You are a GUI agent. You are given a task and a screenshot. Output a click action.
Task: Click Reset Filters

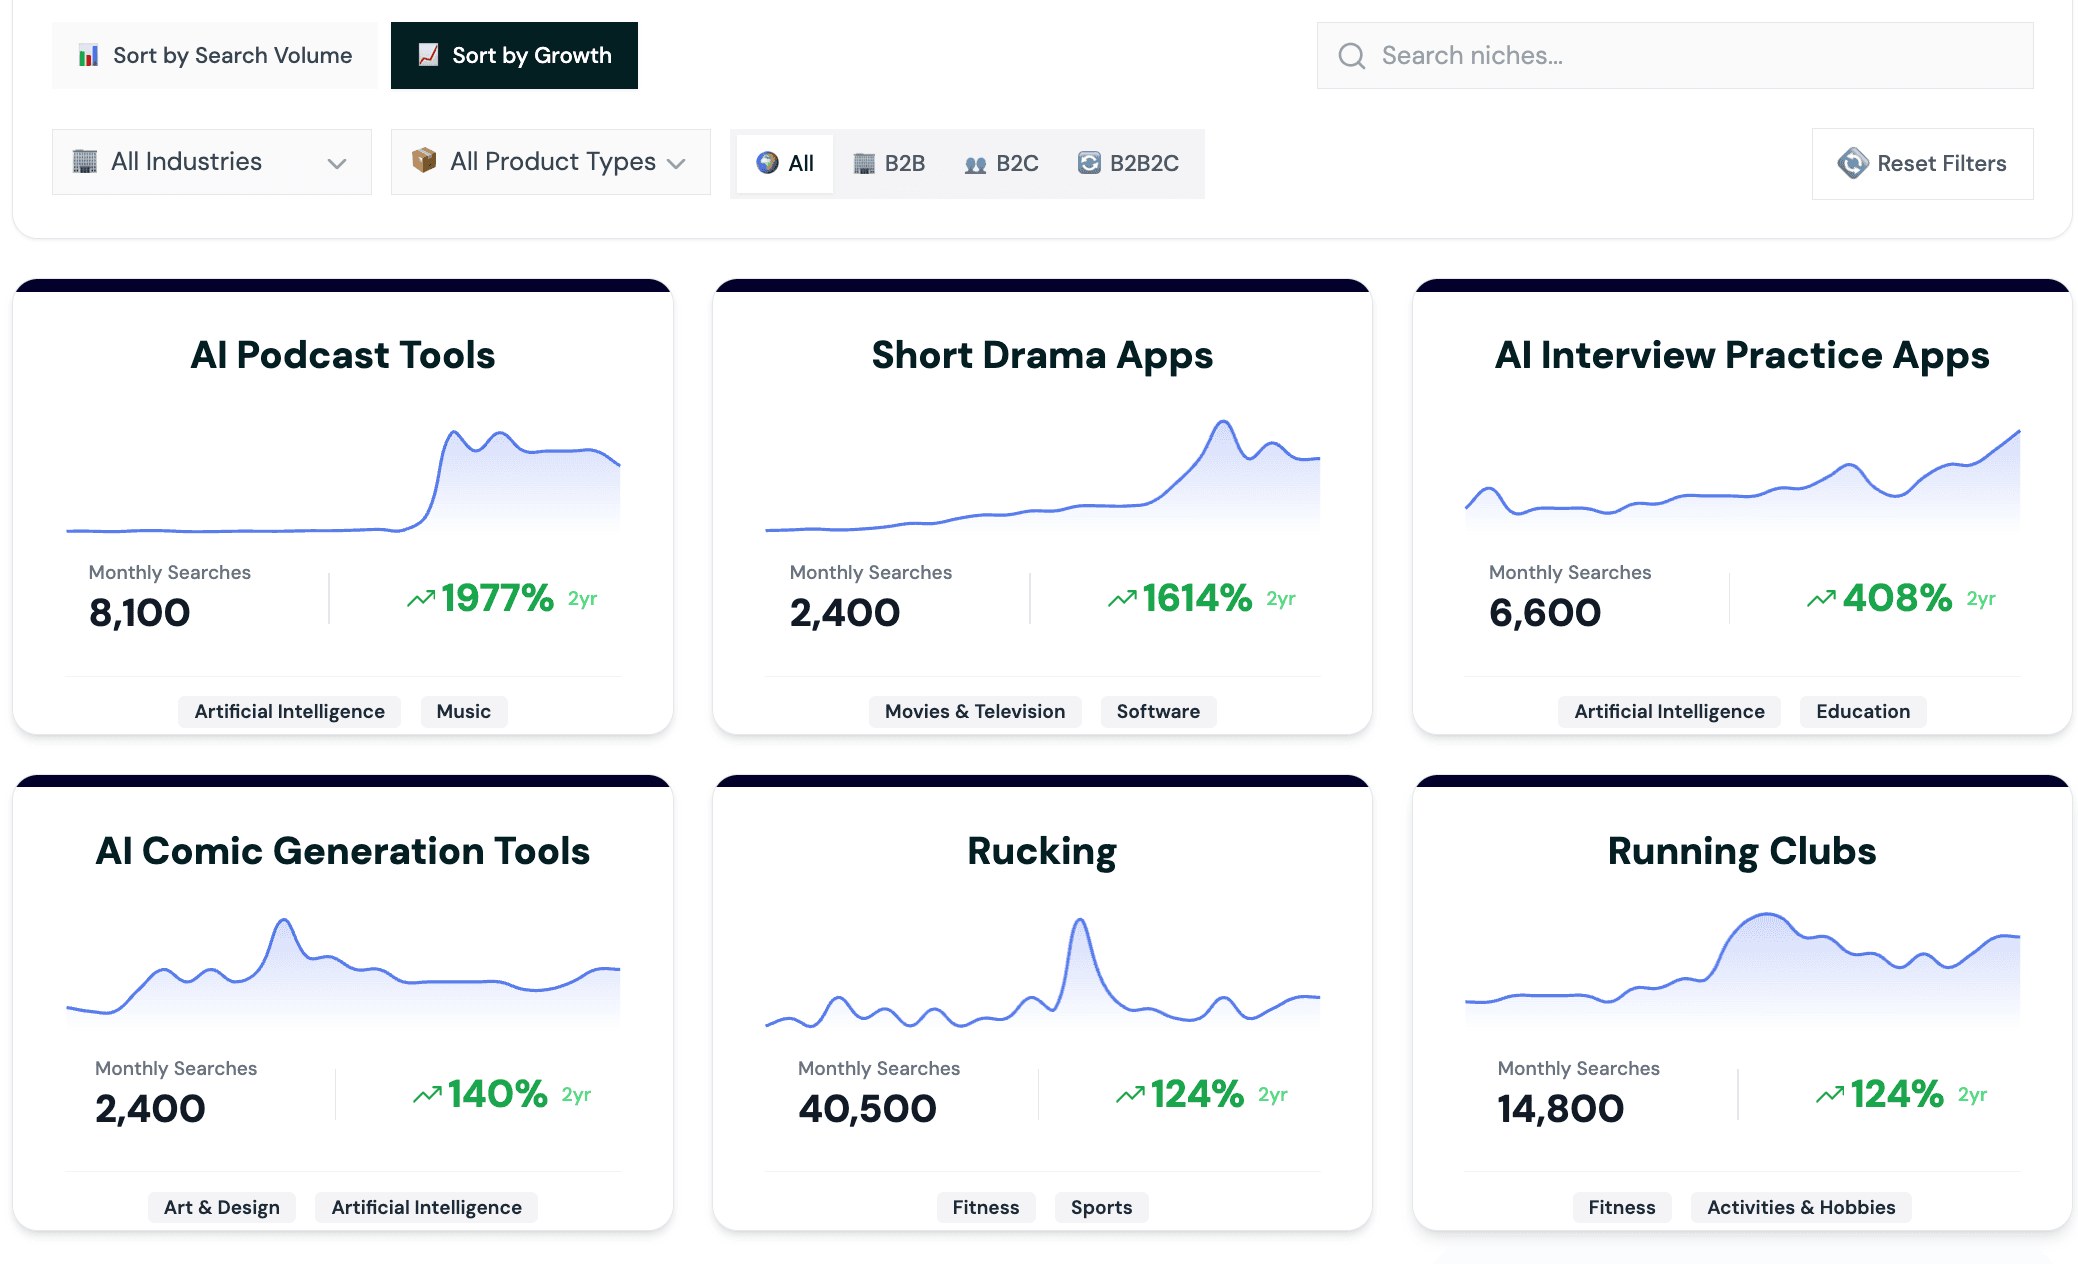pyautogui.click(x=1922, y=163)
